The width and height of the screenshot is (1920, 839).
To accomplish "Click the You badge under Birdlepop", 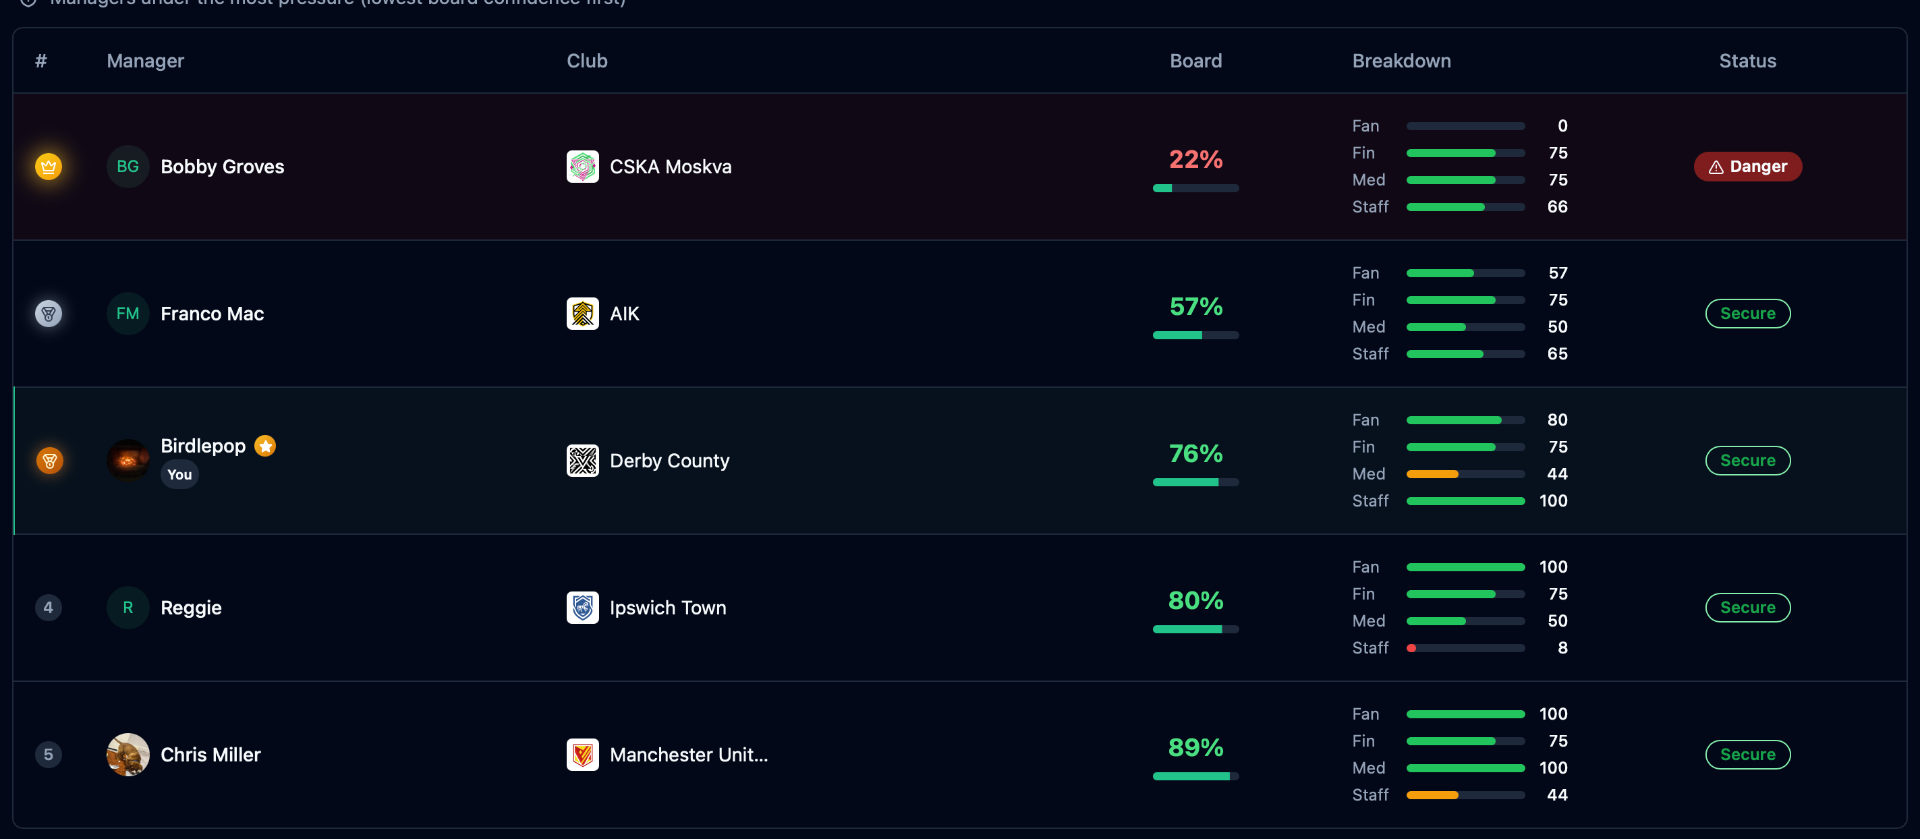I will 179,474.
